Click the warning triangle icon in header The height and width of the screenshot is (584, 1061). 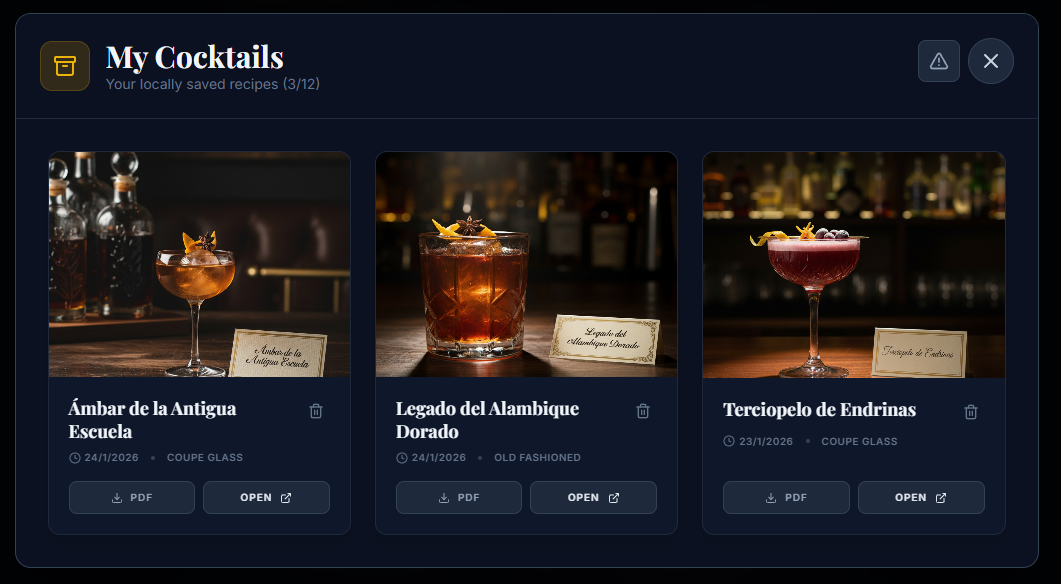pyautogui.click(x=939, y=61)
